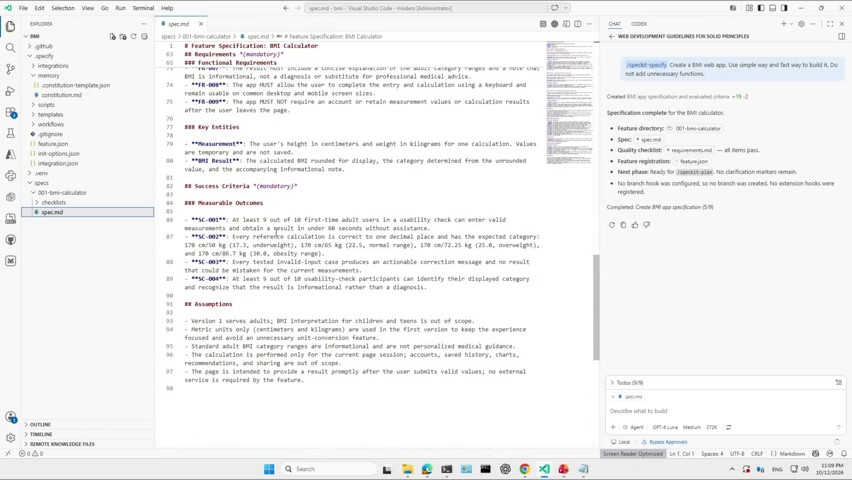Create a new folder in BMI explorer
The image size is (852, 480).
point(123,36)
